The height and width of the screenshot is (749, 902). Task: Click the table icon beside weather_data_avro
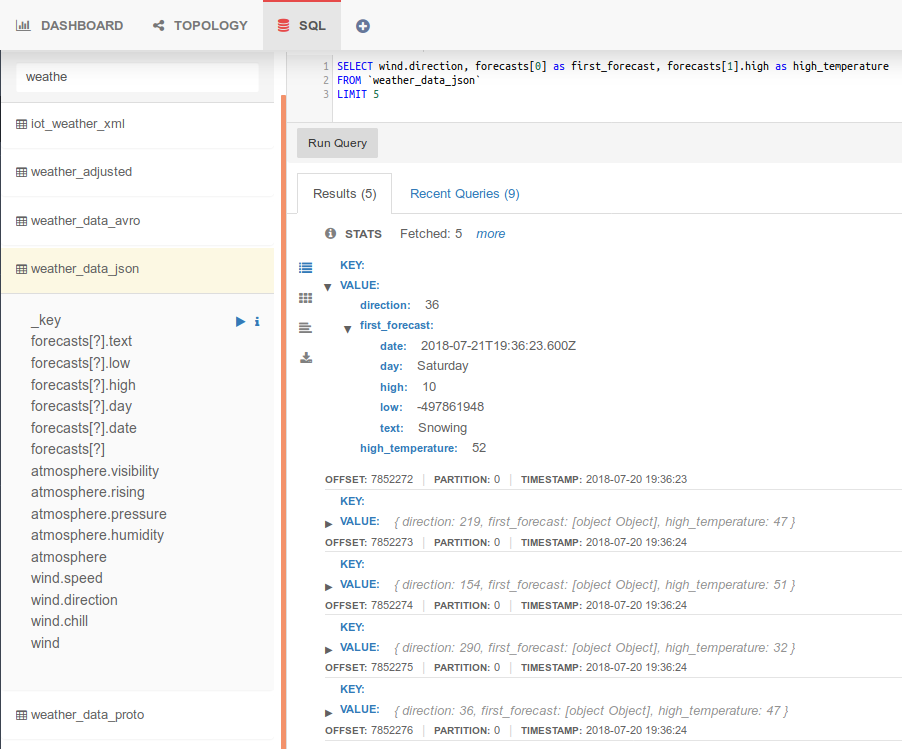[x=21, y=221]
